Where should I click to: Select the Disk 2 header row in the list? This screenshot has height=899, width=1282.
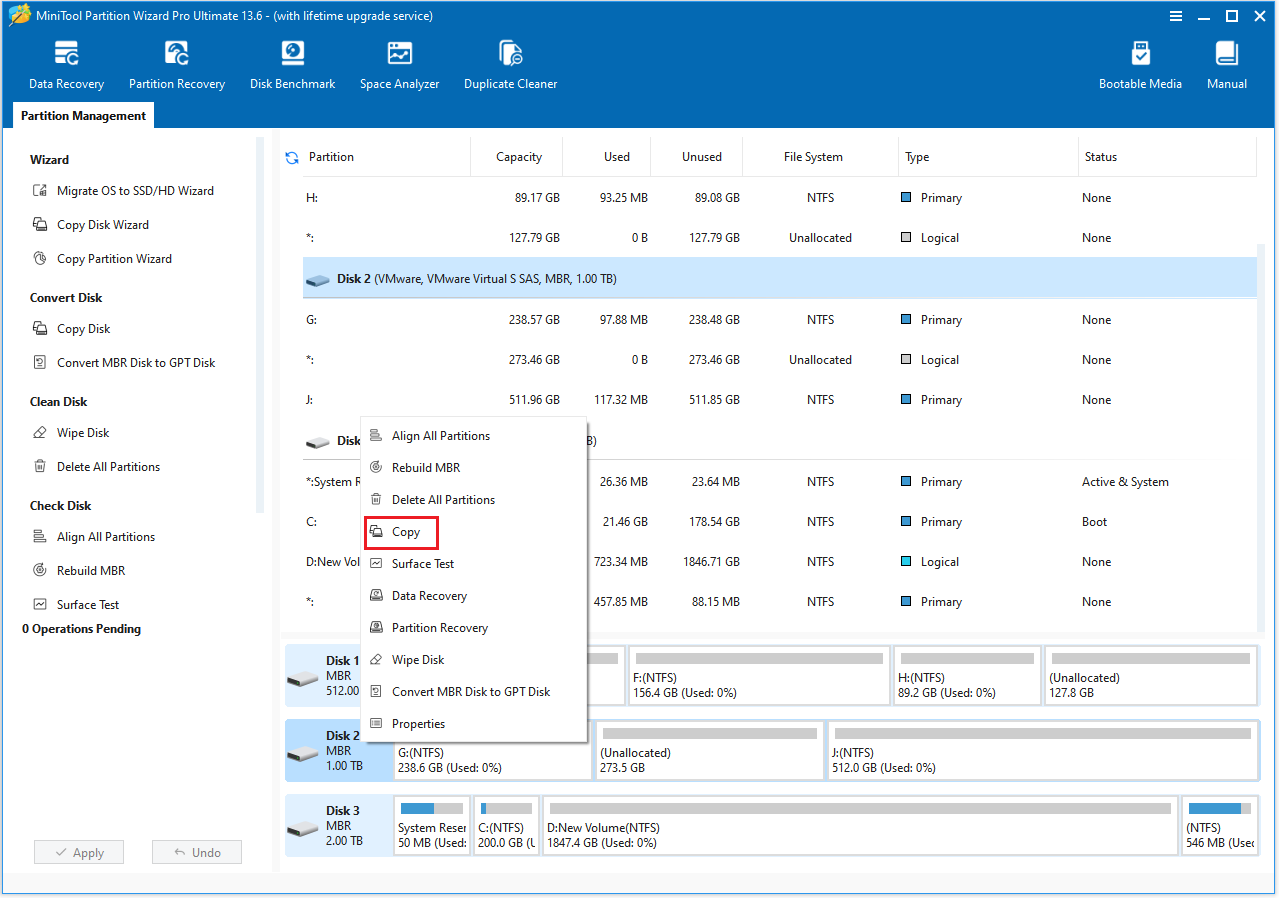click(x=779, y=279)
